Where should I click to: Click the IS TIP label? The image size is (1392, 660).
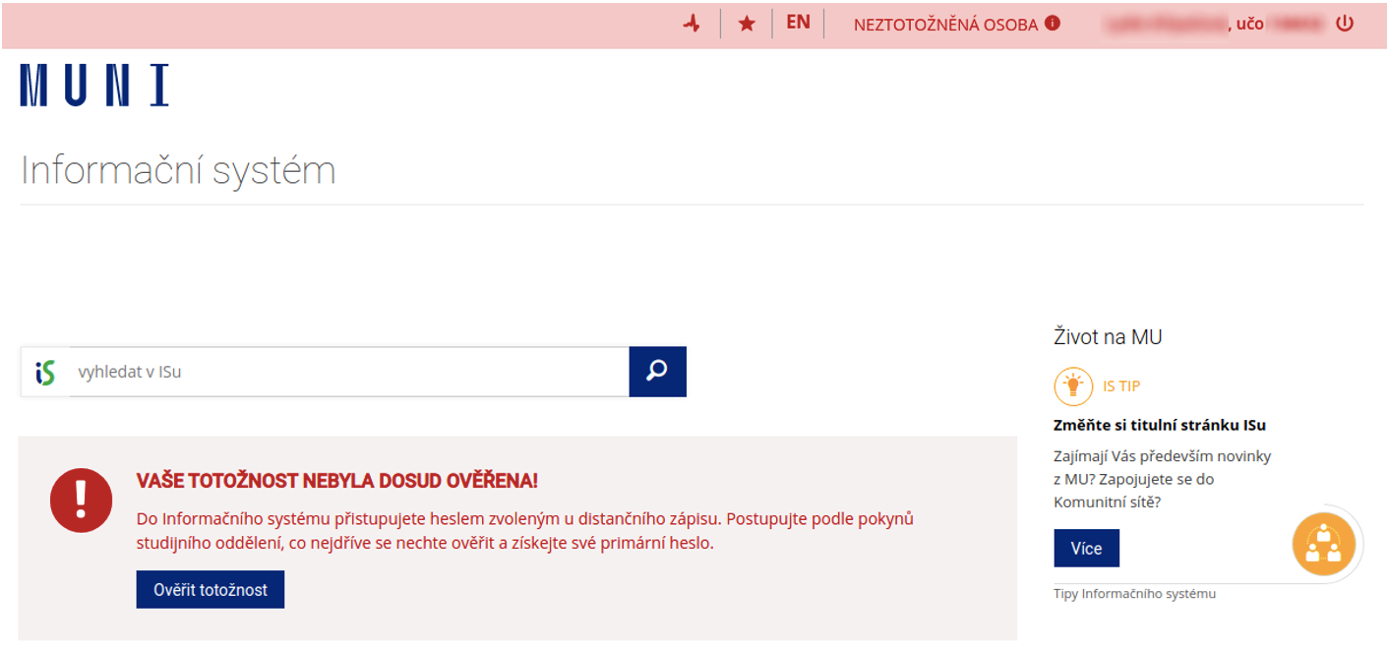1121,386
